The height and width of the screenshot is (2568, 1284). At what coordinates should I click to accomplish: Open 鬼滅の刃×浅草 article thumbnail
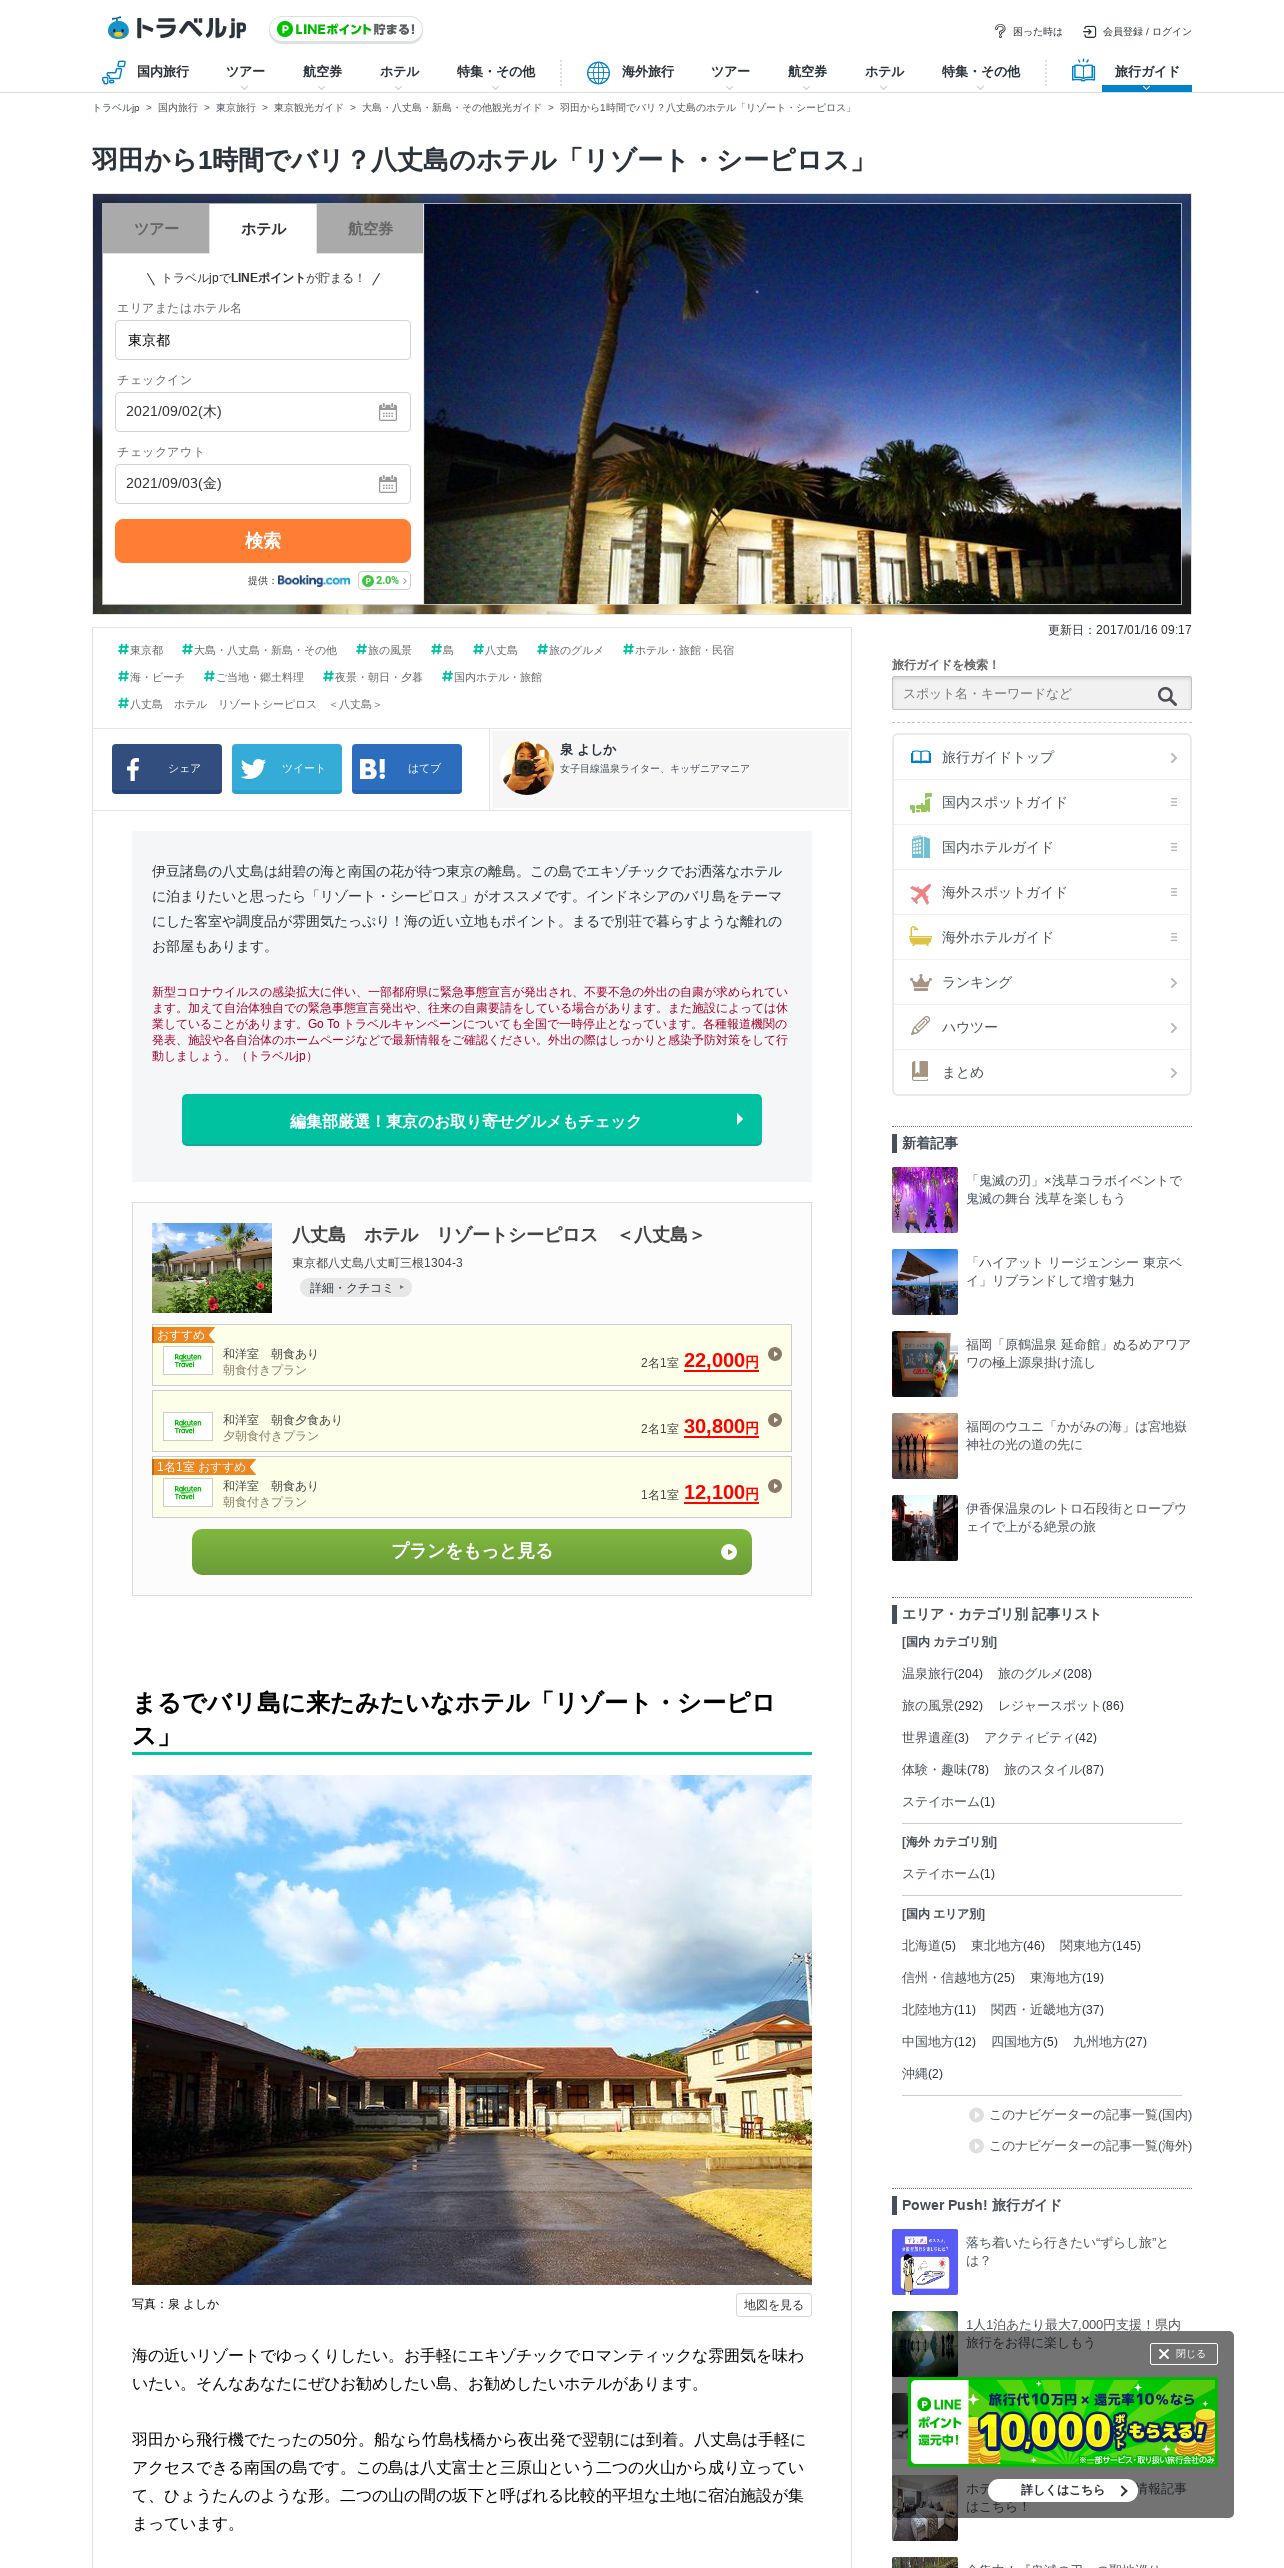[x=925, y=1200]
